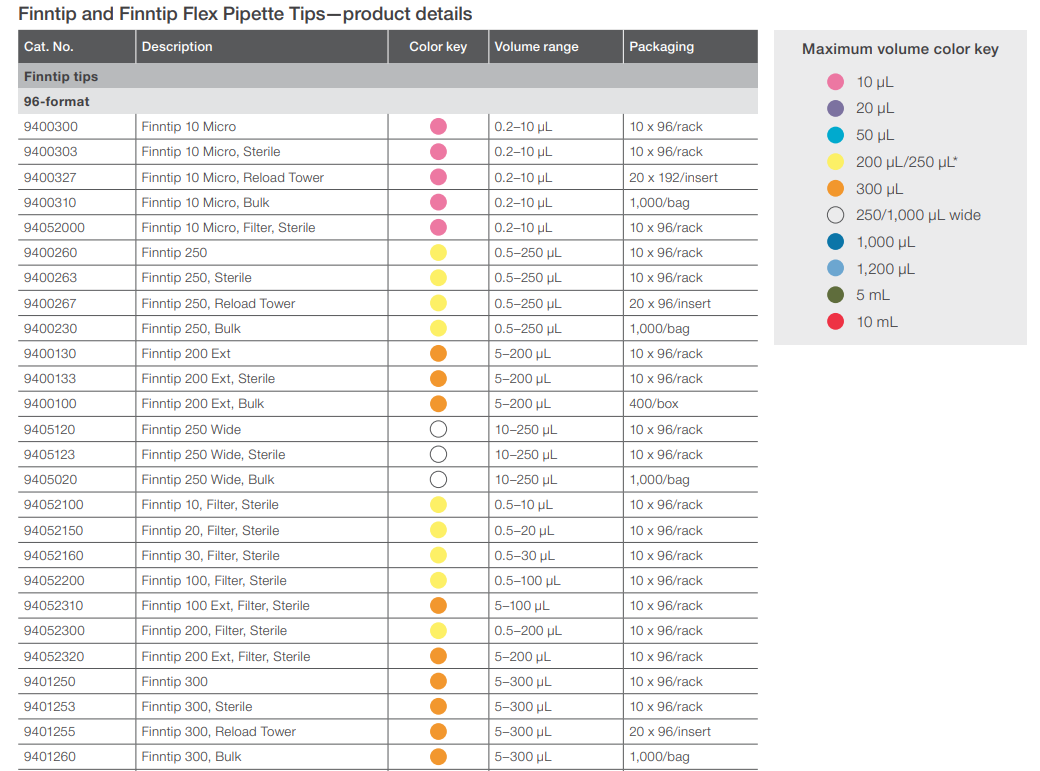Click the Packaging column header
This screenshot has height=771, width=1040.
click(x=661, y=46)
